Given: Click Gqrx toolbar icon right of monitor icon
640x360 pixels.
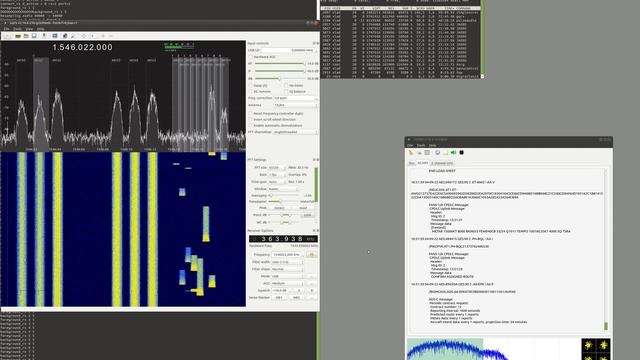Looking at the screenshot, I should click(64, 36).
